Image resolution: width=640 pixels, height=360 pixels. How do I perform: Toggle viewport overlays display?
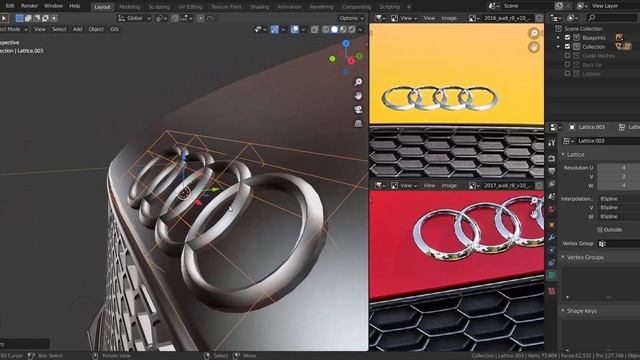295,29
